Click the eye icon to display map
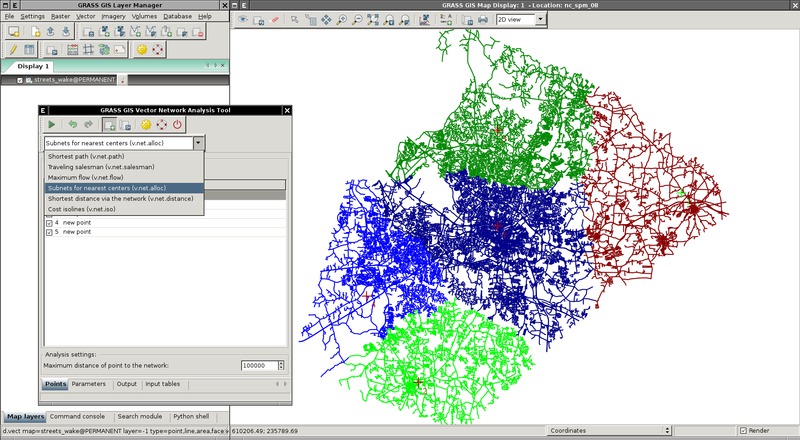Screen dimensions: 800x440 click(243, 19)
